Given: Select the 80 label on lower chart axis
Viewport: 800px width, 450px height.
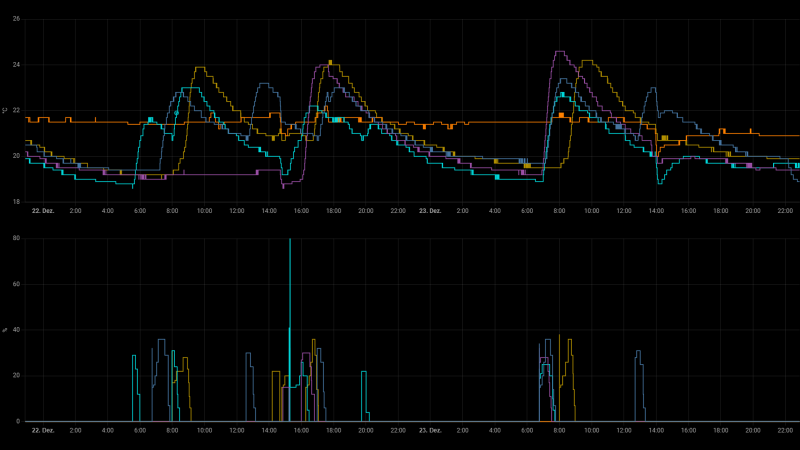Looking at the screenshot, I should (x=16, y=238).
